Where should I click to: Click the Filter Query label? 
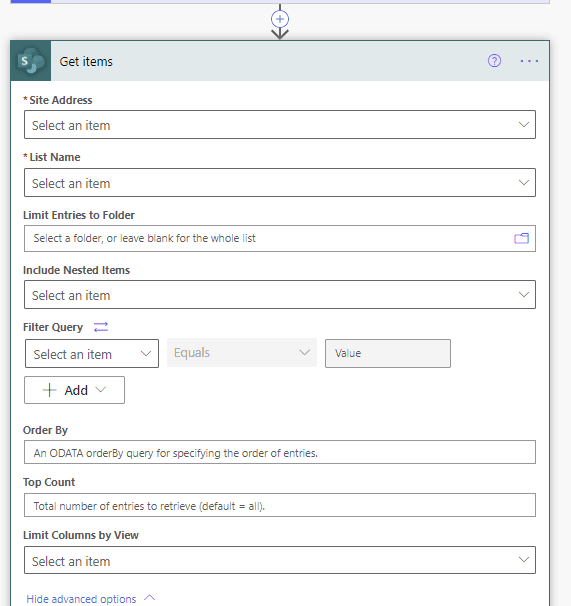pyautogui.click(x=53, y=327)
